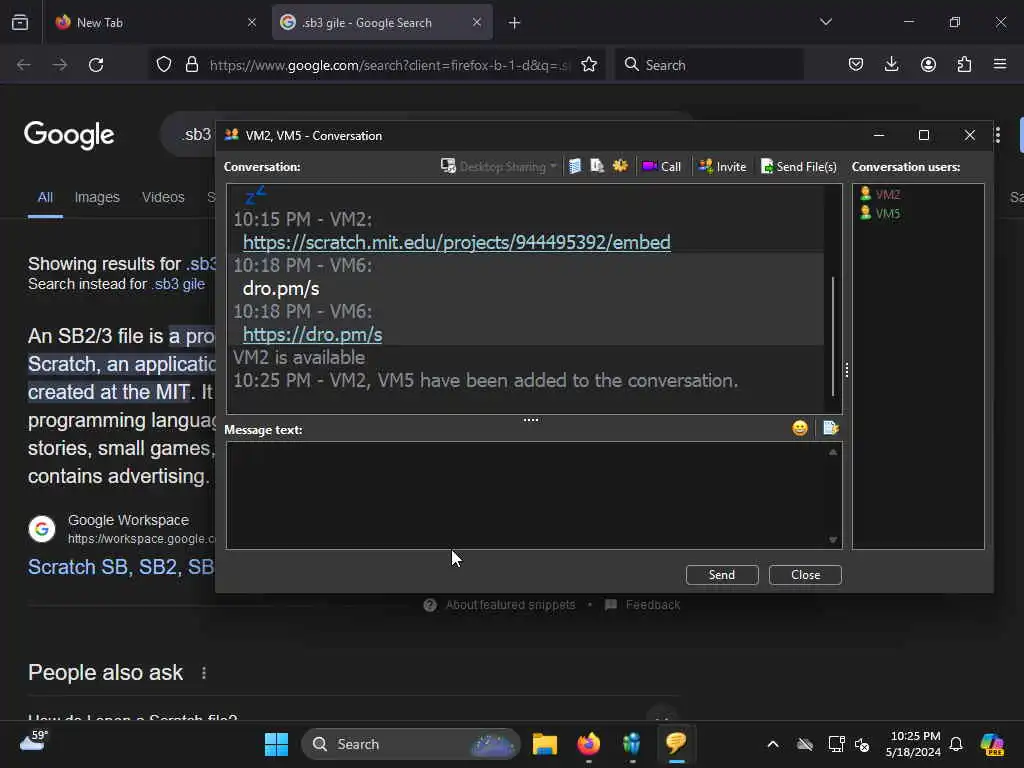
Task: Click the Firefox View icon
Action: (x=20, y=22)
